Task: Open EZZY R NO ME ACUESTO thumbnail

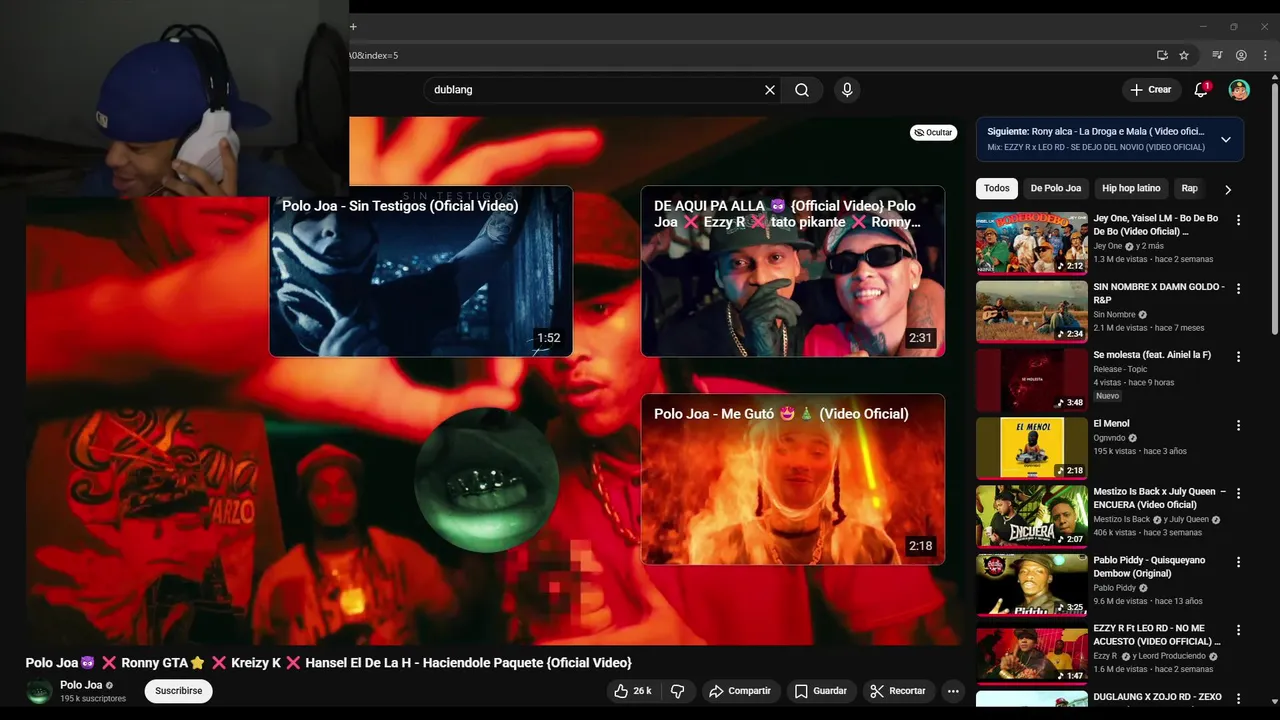Action: 1031,654
